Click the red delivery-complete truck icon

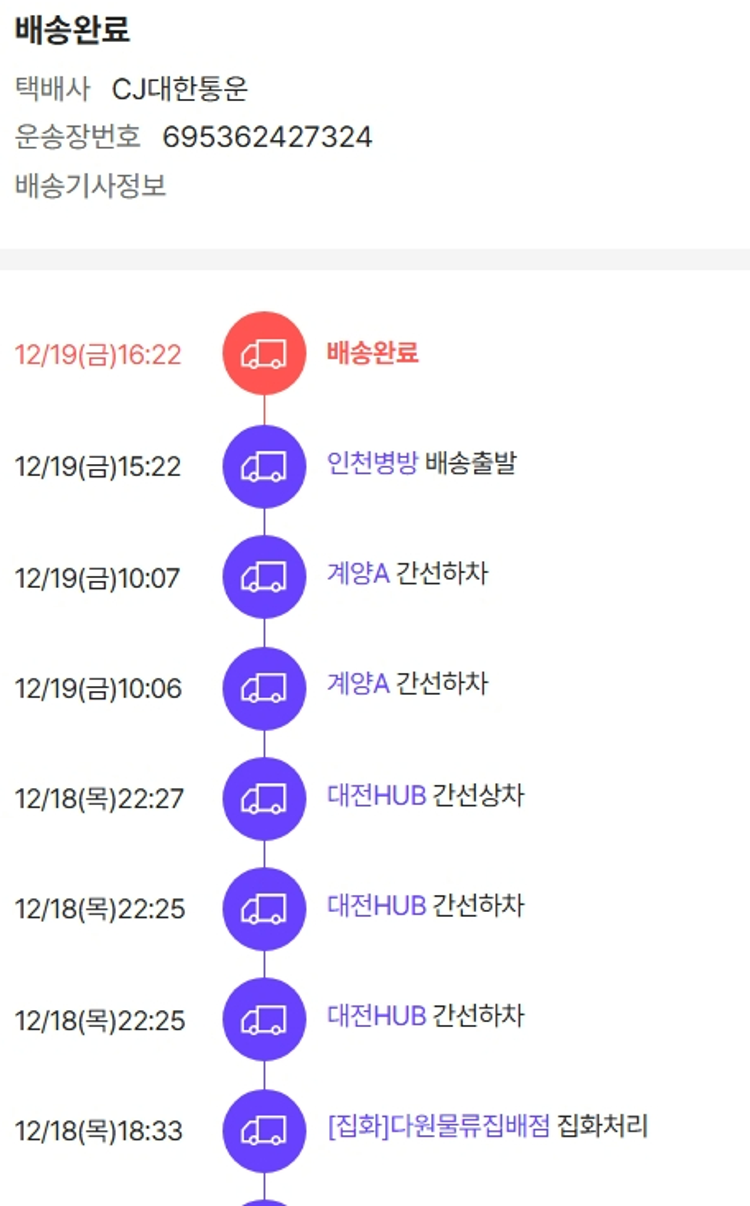pos(264,353)
